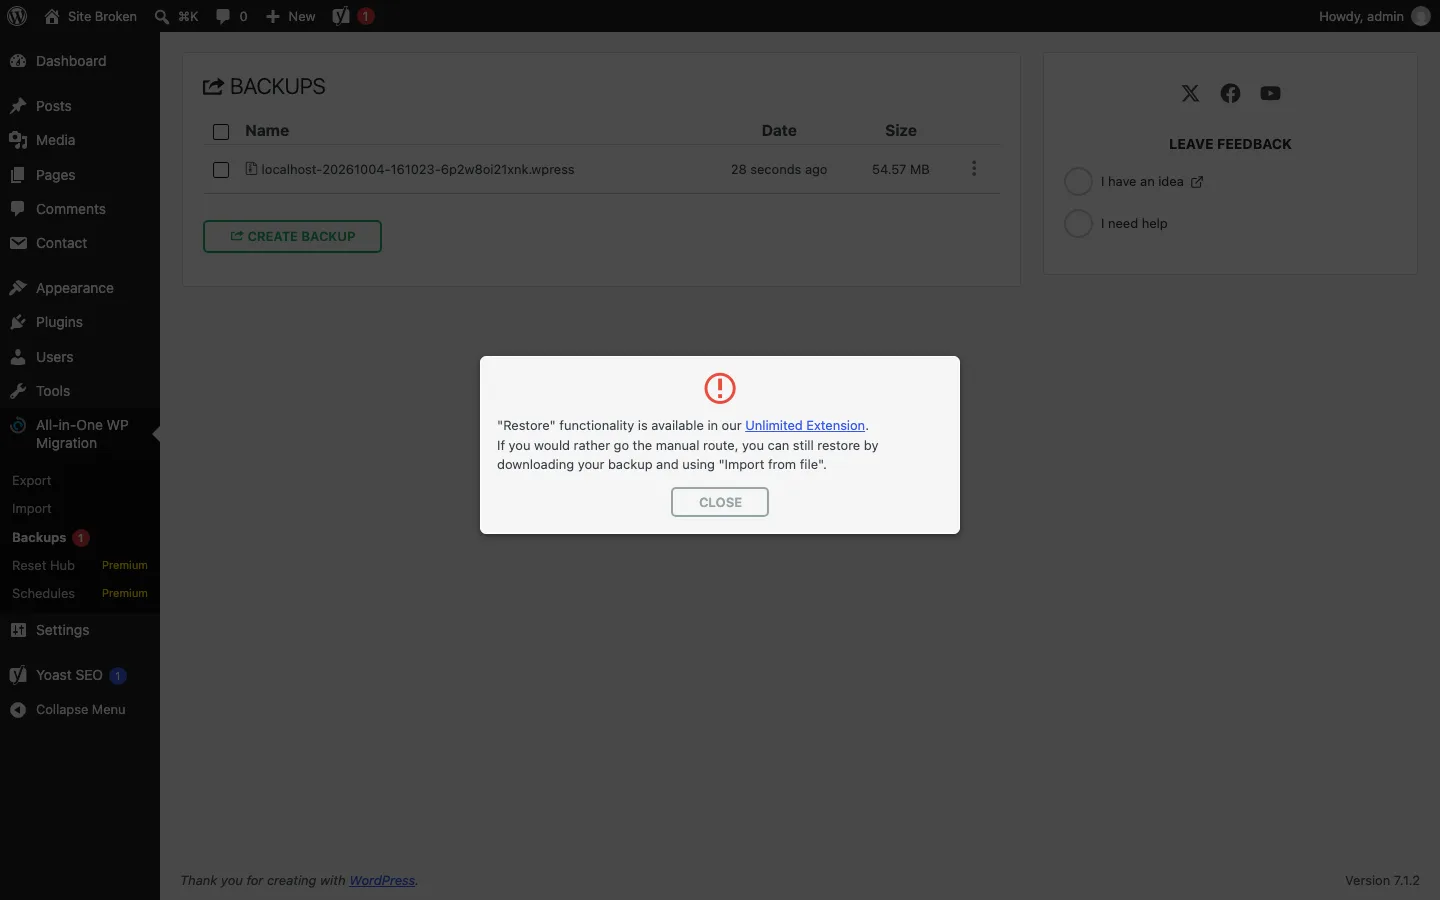Click the WordPress logo in admin bar
This screenshot has width=1440, height=900.
pyautogui.click(x=17, y=16)
